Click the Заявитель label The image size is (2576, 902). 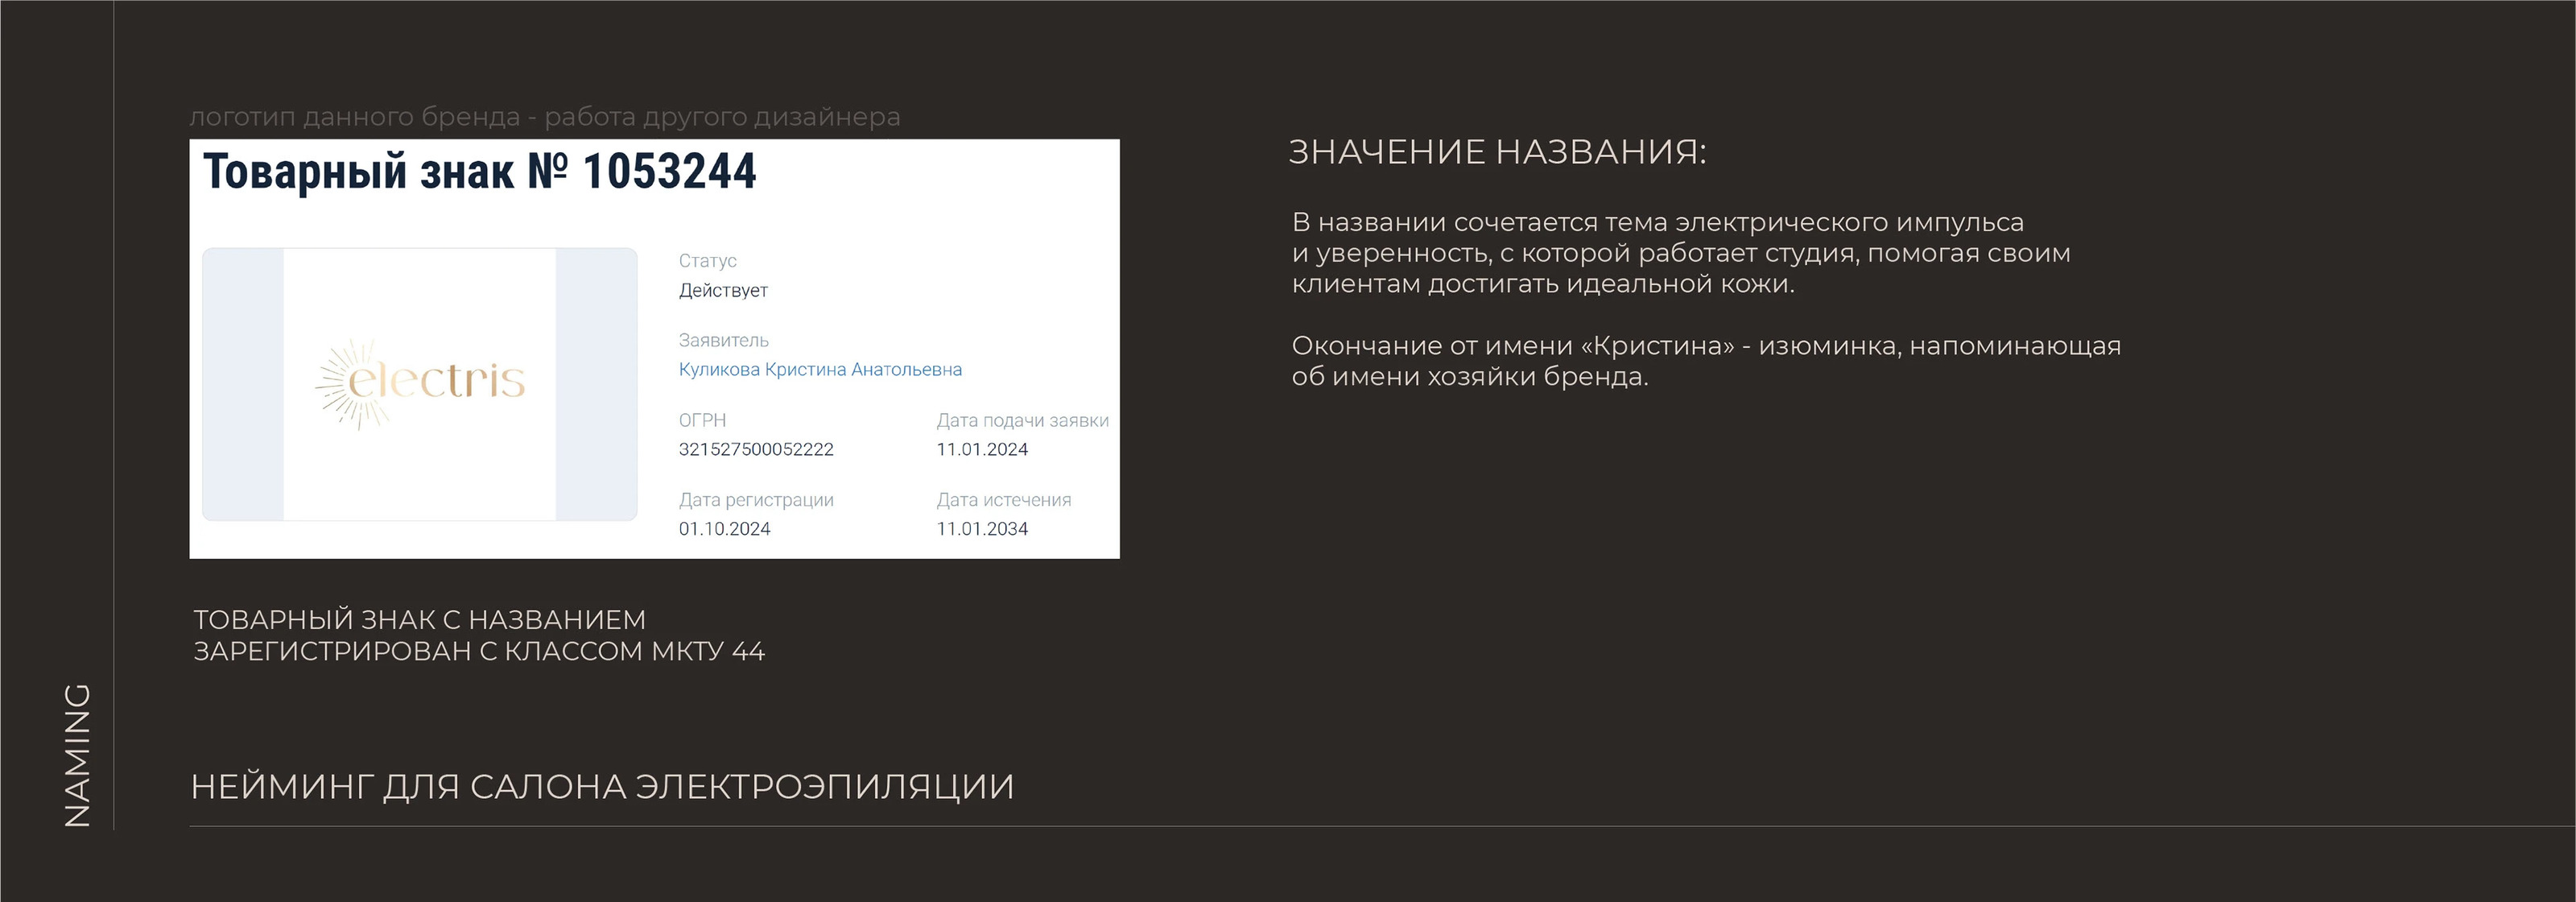point(723,340)
